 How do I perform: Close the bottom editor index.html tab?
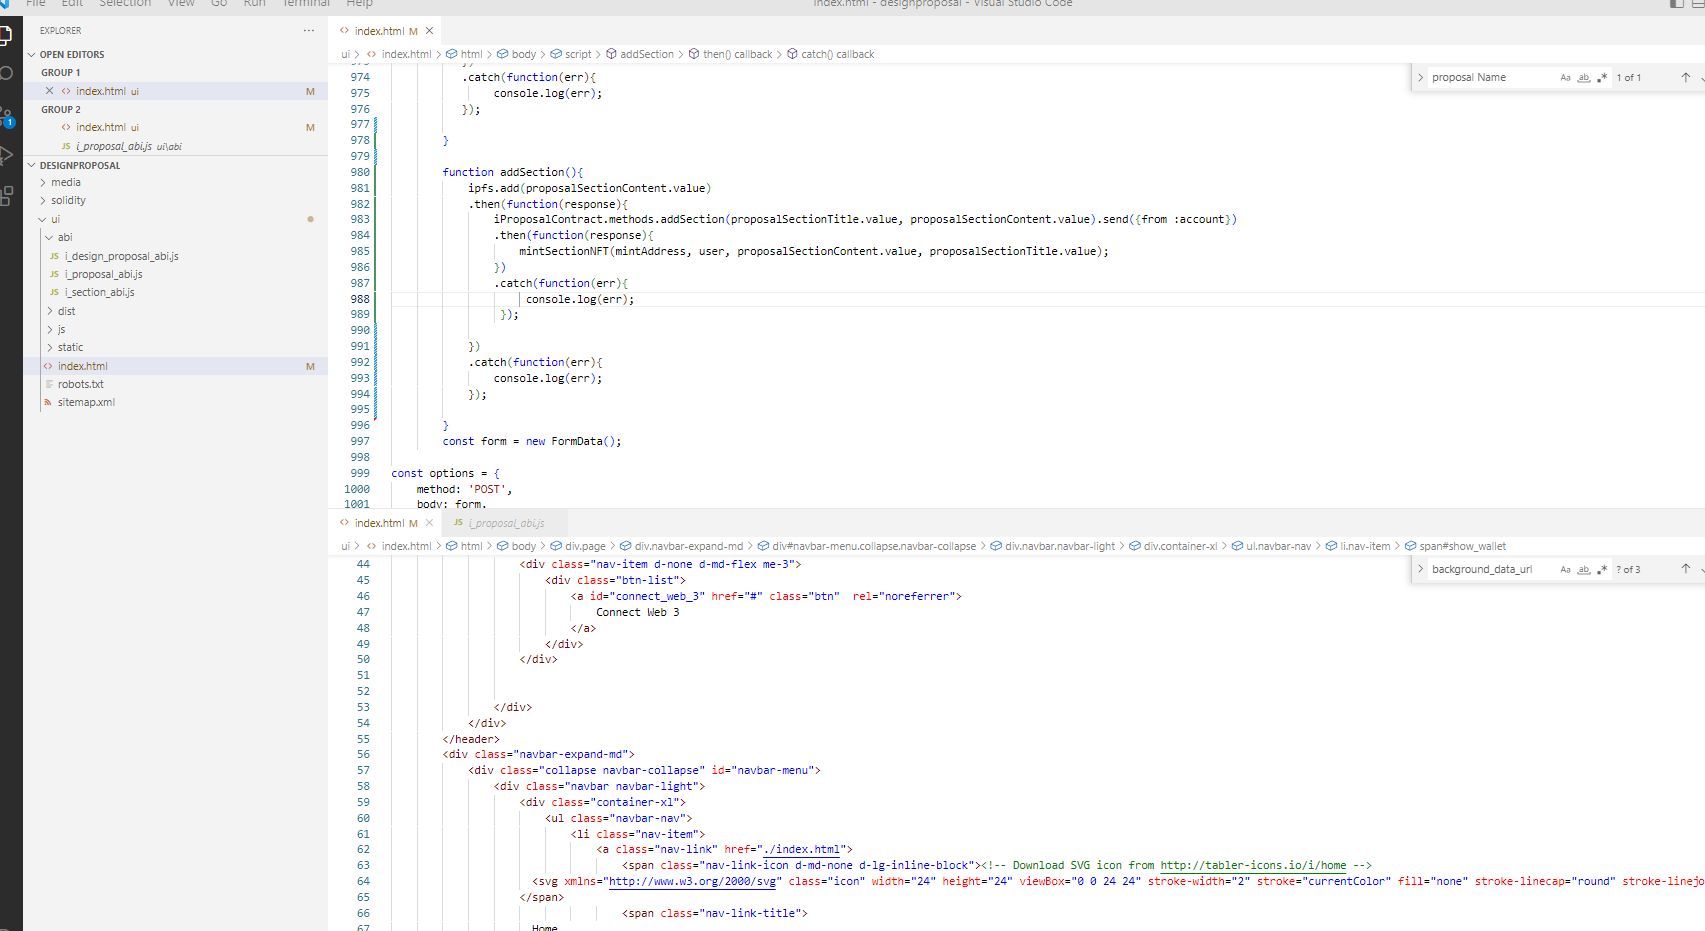coord(429,523)
